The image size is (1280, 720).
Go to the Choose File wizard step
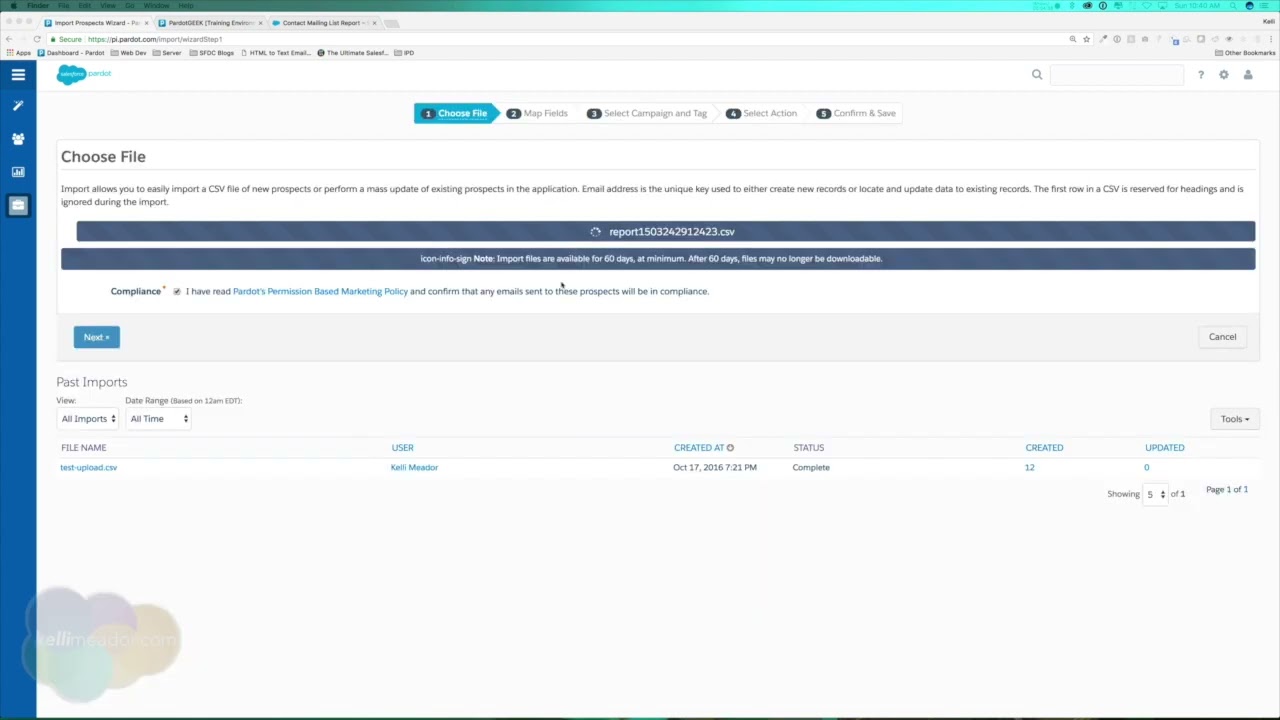455,113
